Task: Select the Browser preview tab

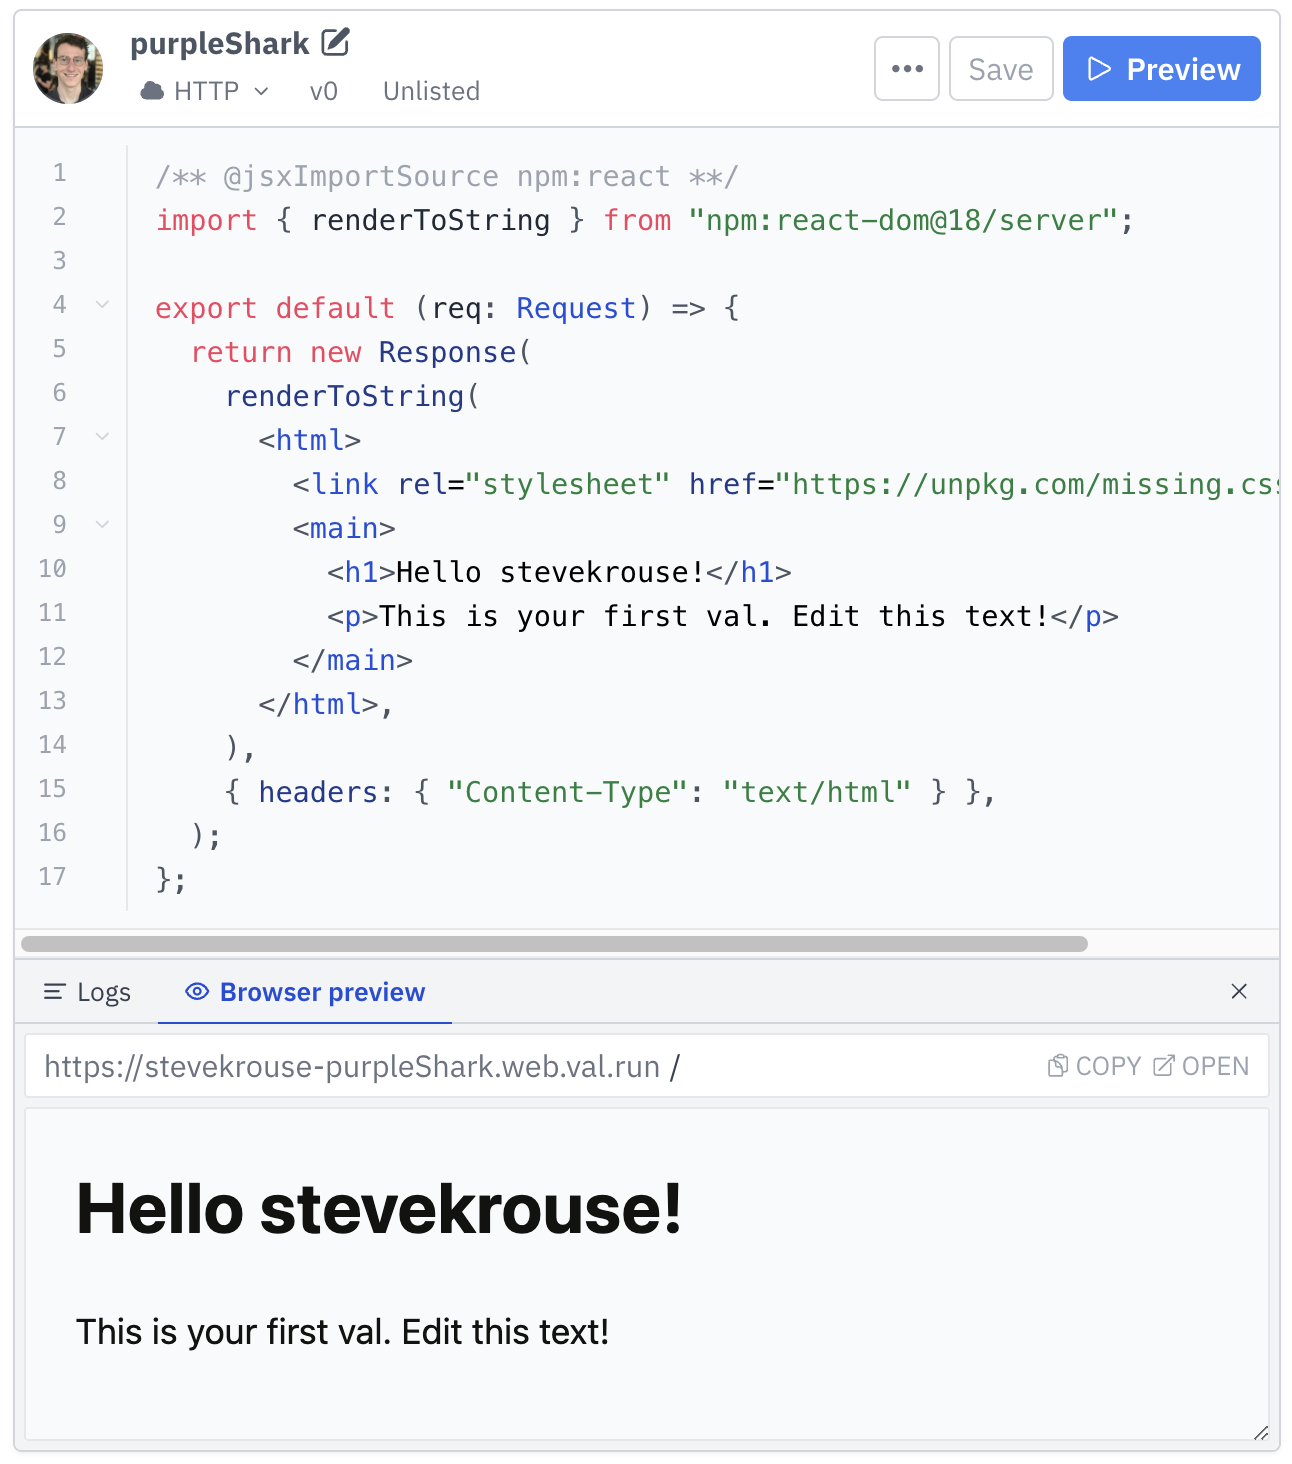Action: coord(306,992)
